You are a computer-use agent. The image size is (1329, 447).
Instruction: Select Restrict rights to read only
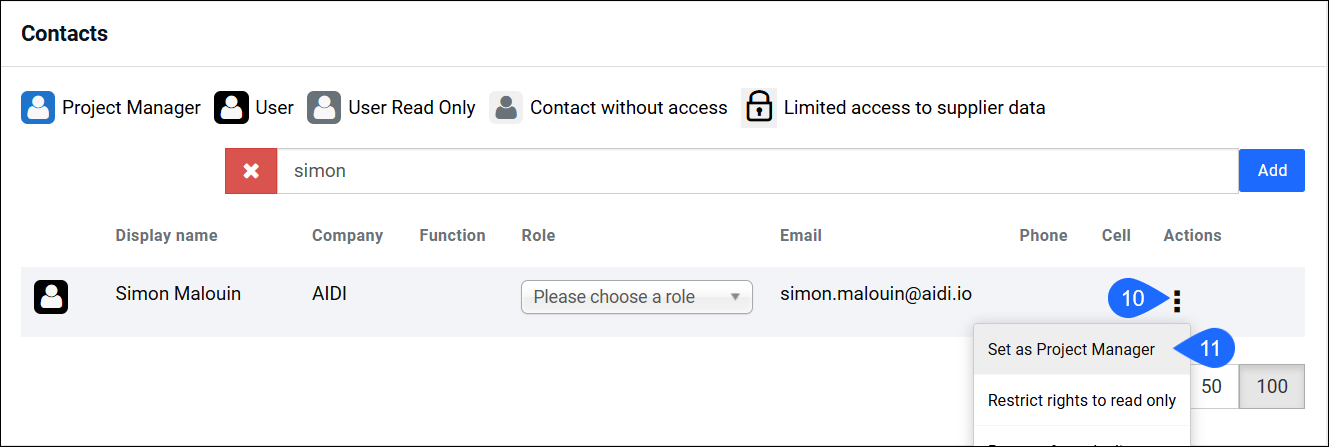[1082, 400]
